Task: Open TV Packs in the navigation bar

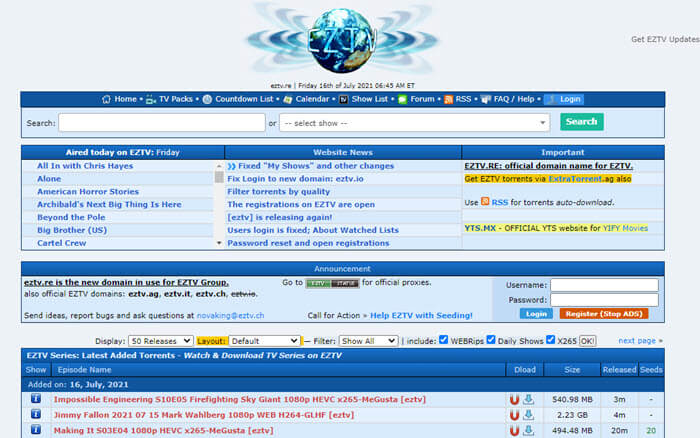Action: tap(175, 99)
